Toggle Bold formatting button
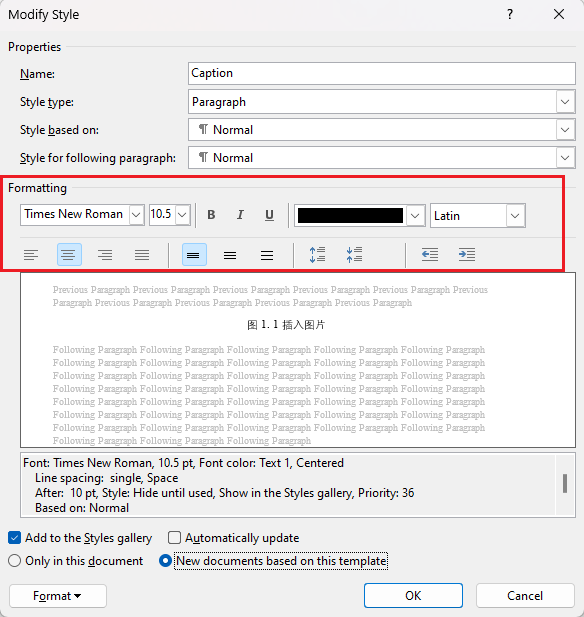 [211, 215]
